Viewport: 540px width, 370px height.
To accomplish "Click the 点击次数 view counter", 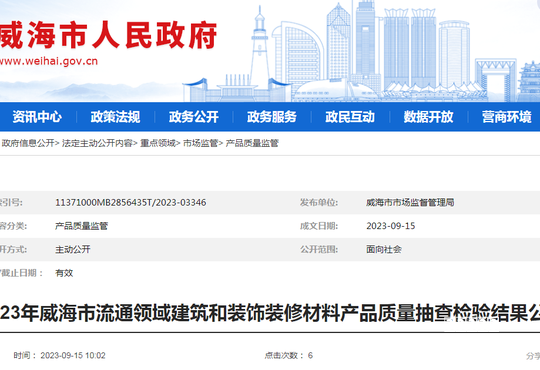I will coord(289,355).
